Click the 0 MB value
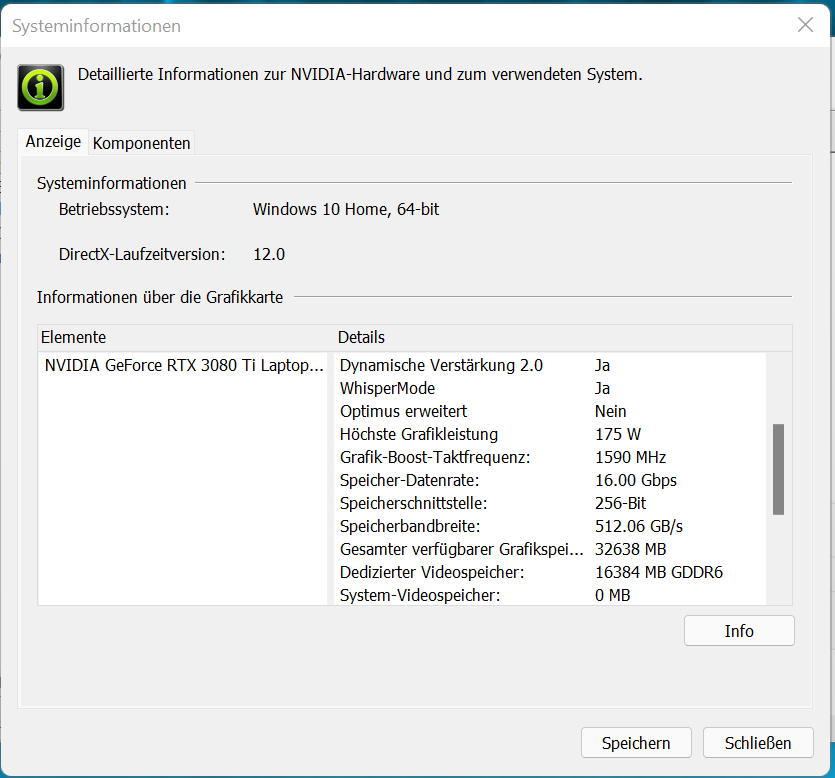This screenshot has width=835, height=778. 612,595
